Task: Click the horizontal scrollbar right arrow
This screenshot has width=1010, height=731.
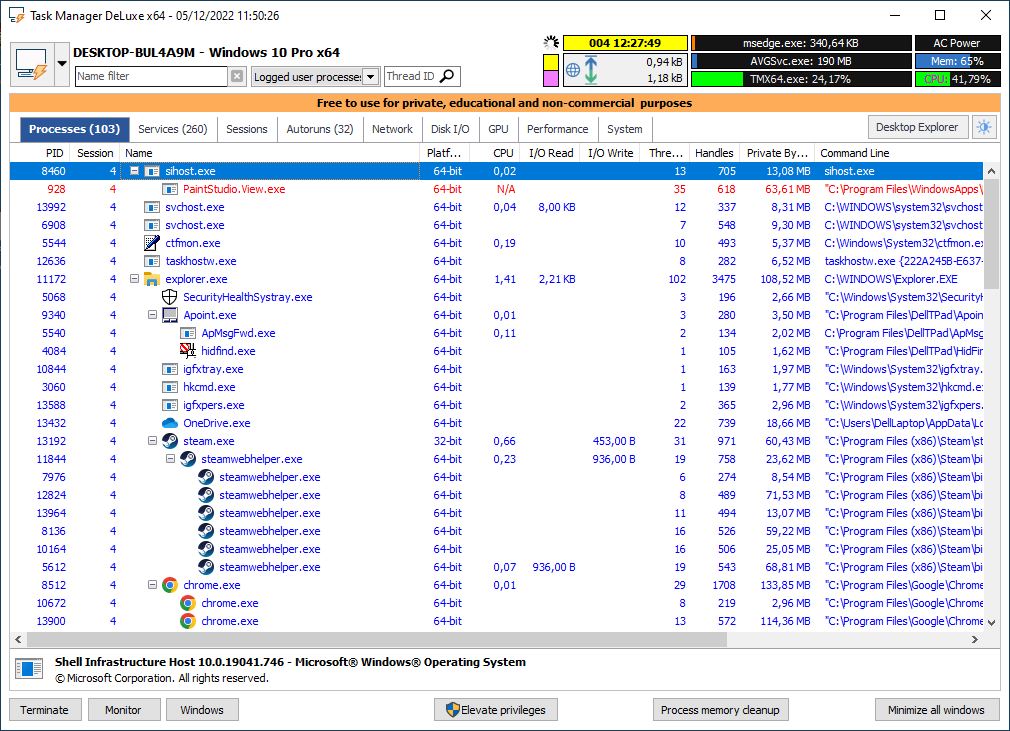Action: coord(975,640)
